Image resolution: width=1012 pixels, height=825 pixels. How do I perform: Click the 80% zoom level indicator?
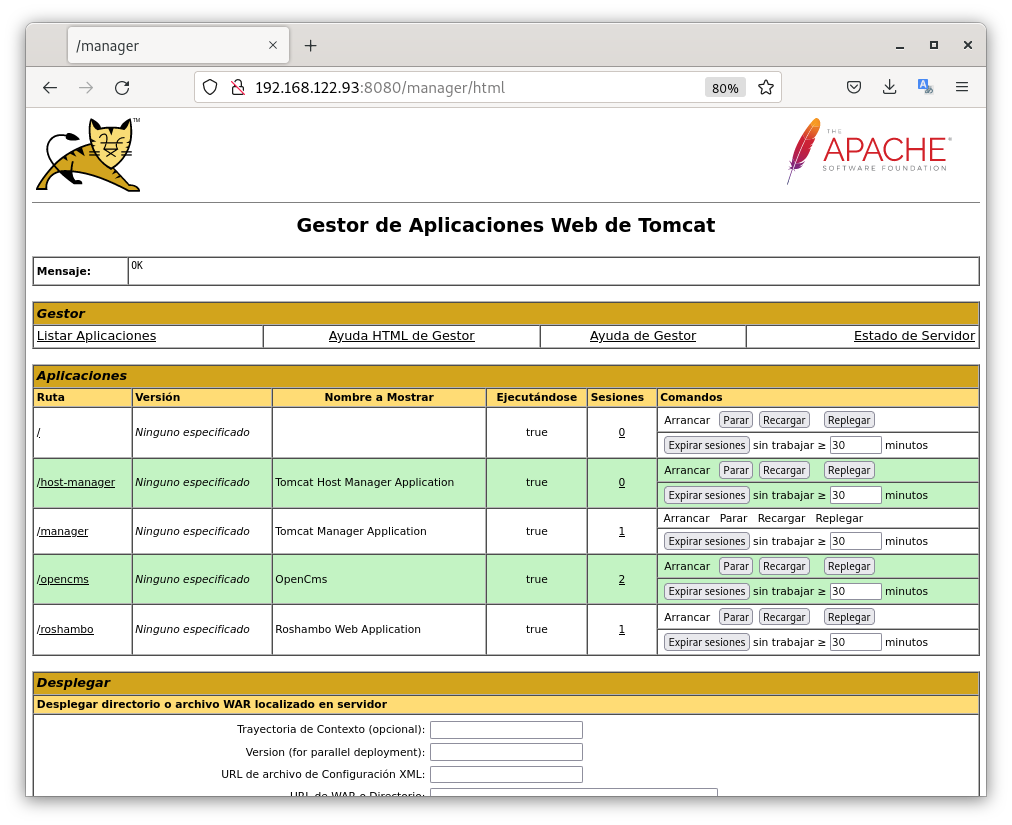point(724,88)
